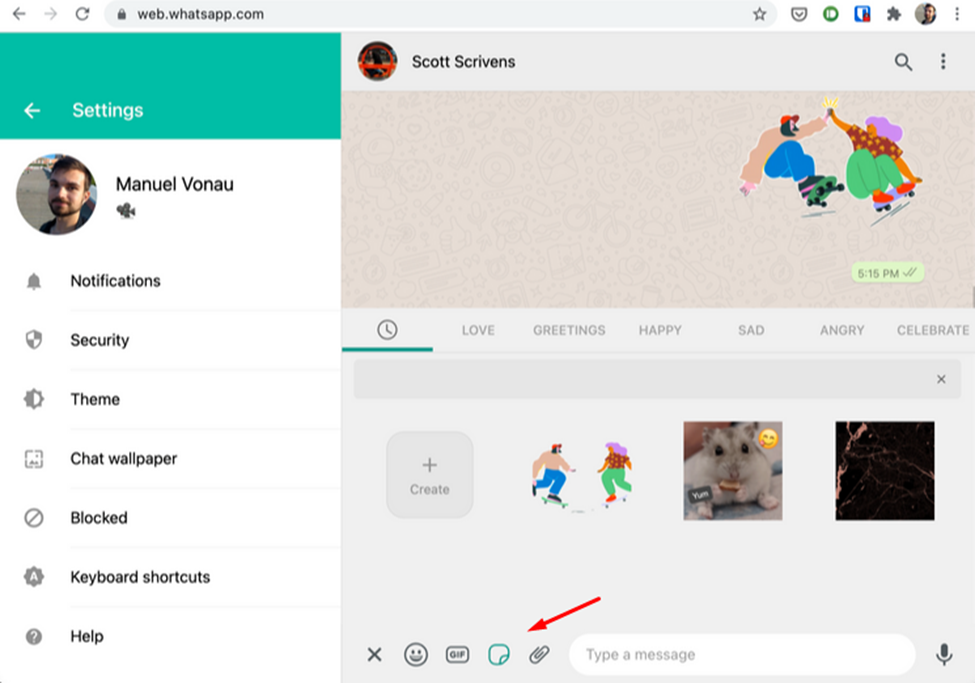This screenshot has height=683, width=975.
Task: Click the green circular extension icon
Action: point(831,14)
